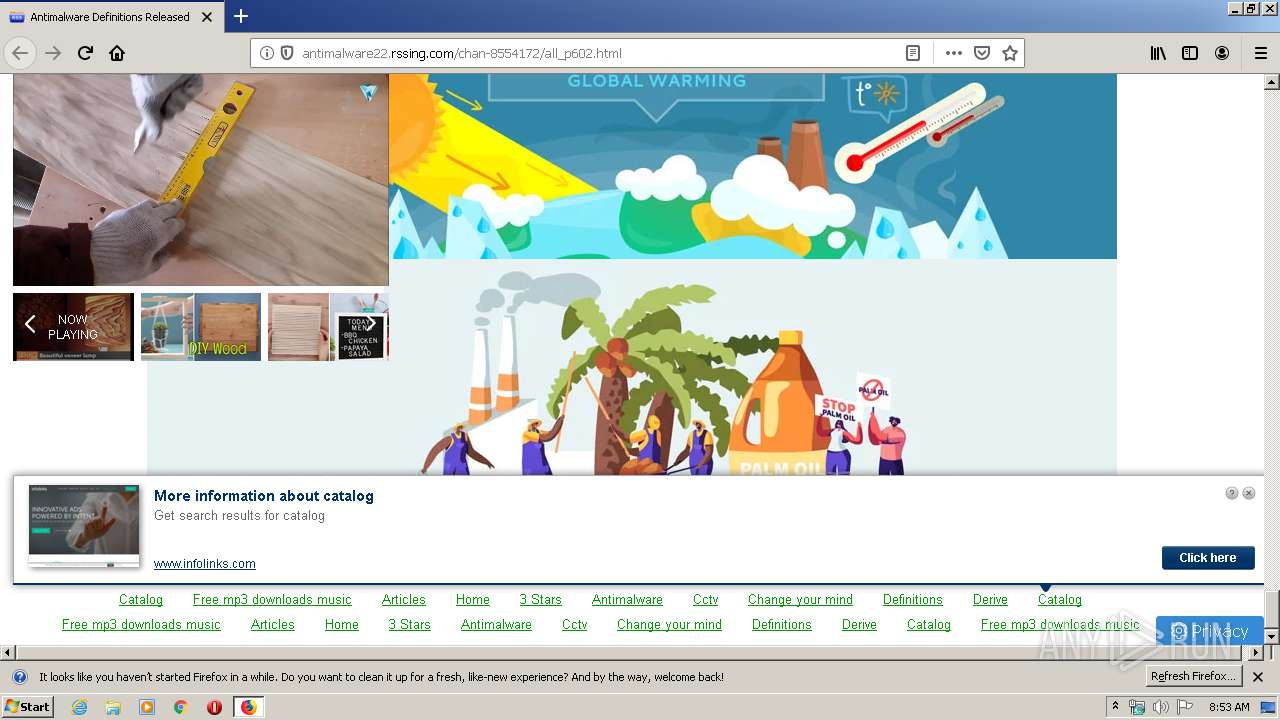Click the taskbar clock 8:53 AM
Image resolution: width=1280 pixels, height=720 pixels.
point(1229,707)
